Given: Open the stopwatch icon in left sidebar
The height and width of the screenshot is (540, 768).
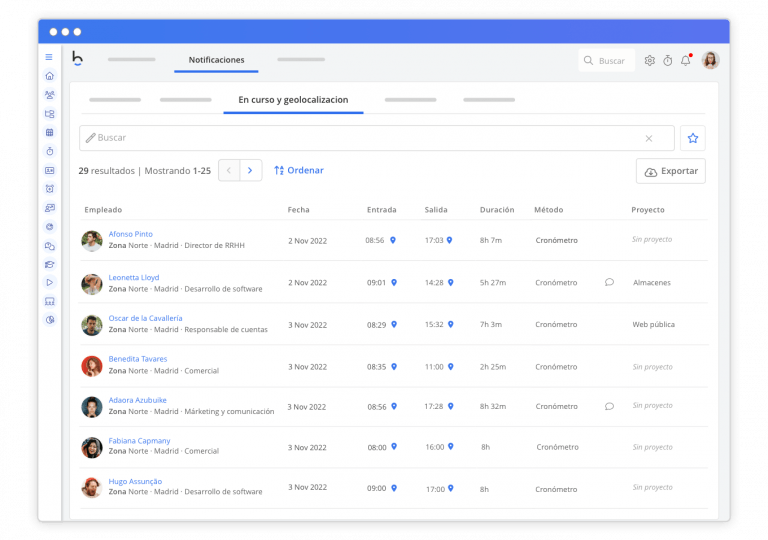Looking at the screenshot, I should click(49, 151).
